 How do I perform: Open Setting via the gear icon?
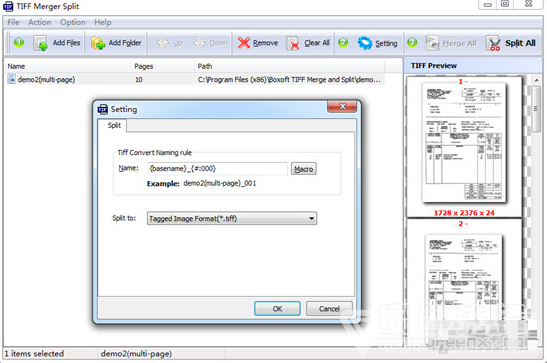[x=365, y=43]
